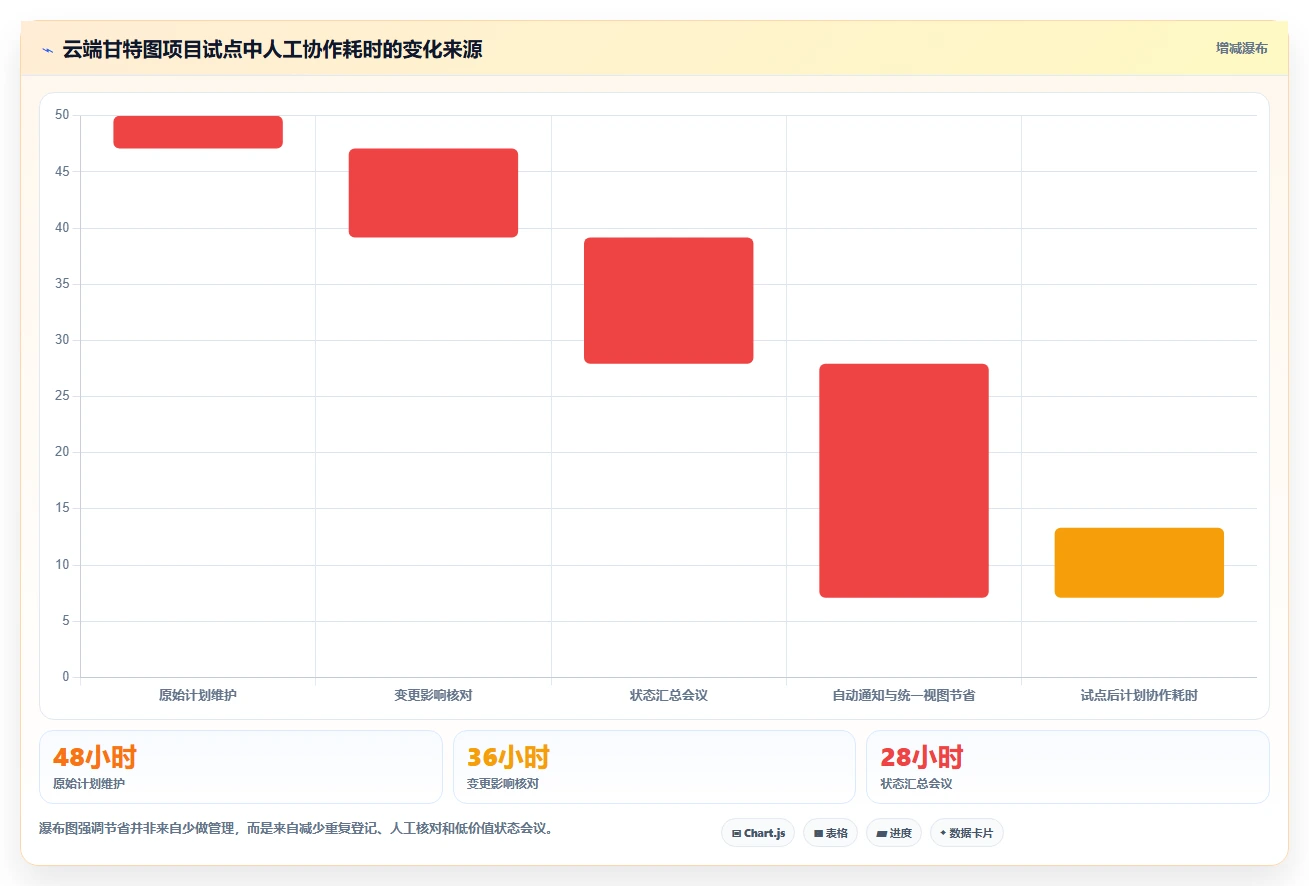Select the Chart.js tag chip
Image resolution: width=1309 pixels, height=886 pixels.
[x=758, y=833]
